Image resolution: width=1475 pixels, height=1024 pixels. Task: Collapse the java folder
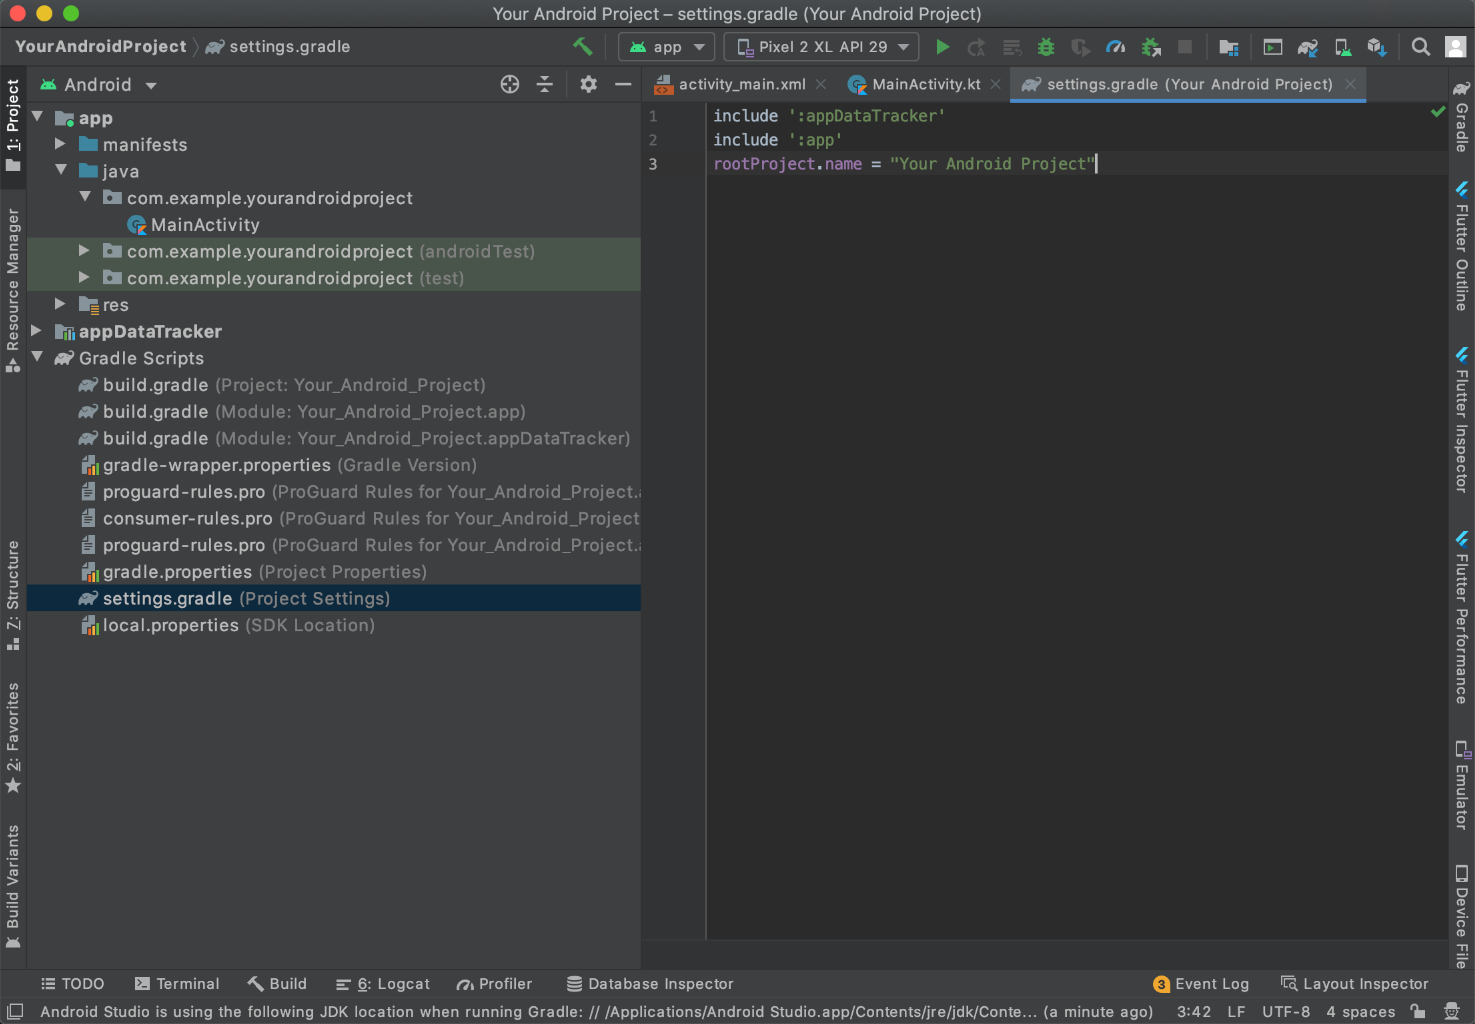click(61, 171)
